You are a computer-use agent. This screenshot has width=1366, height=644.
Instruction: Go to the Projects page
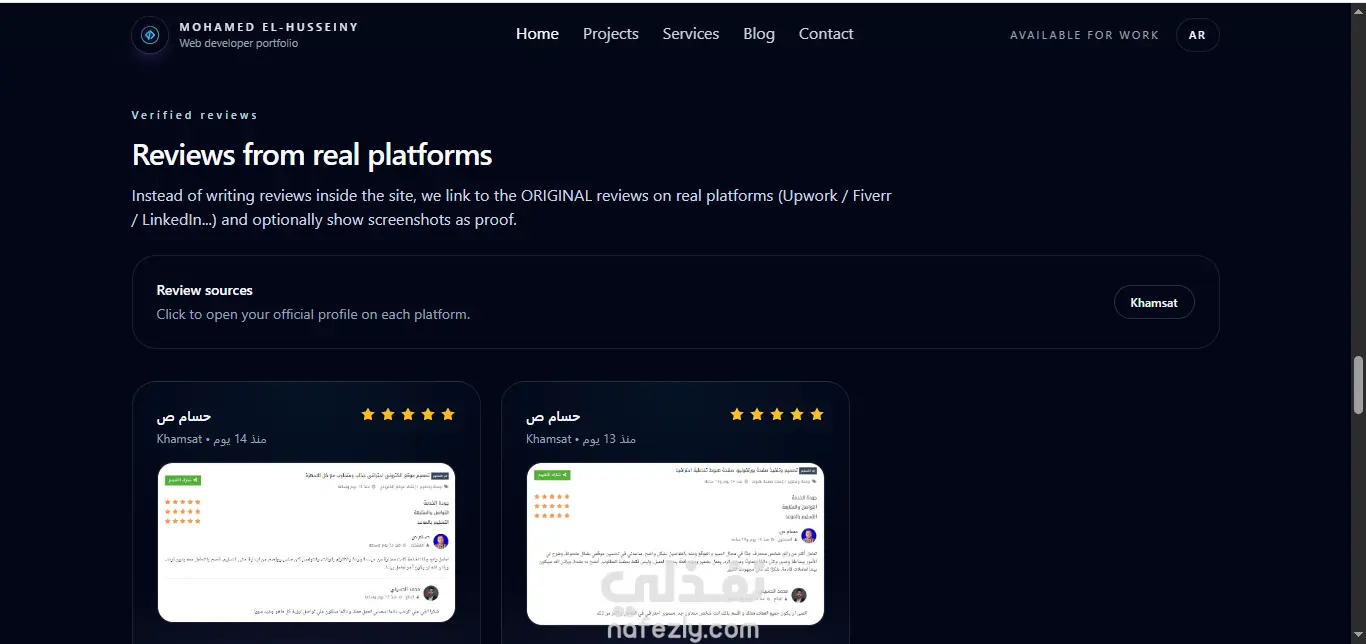tap(610, 34)
